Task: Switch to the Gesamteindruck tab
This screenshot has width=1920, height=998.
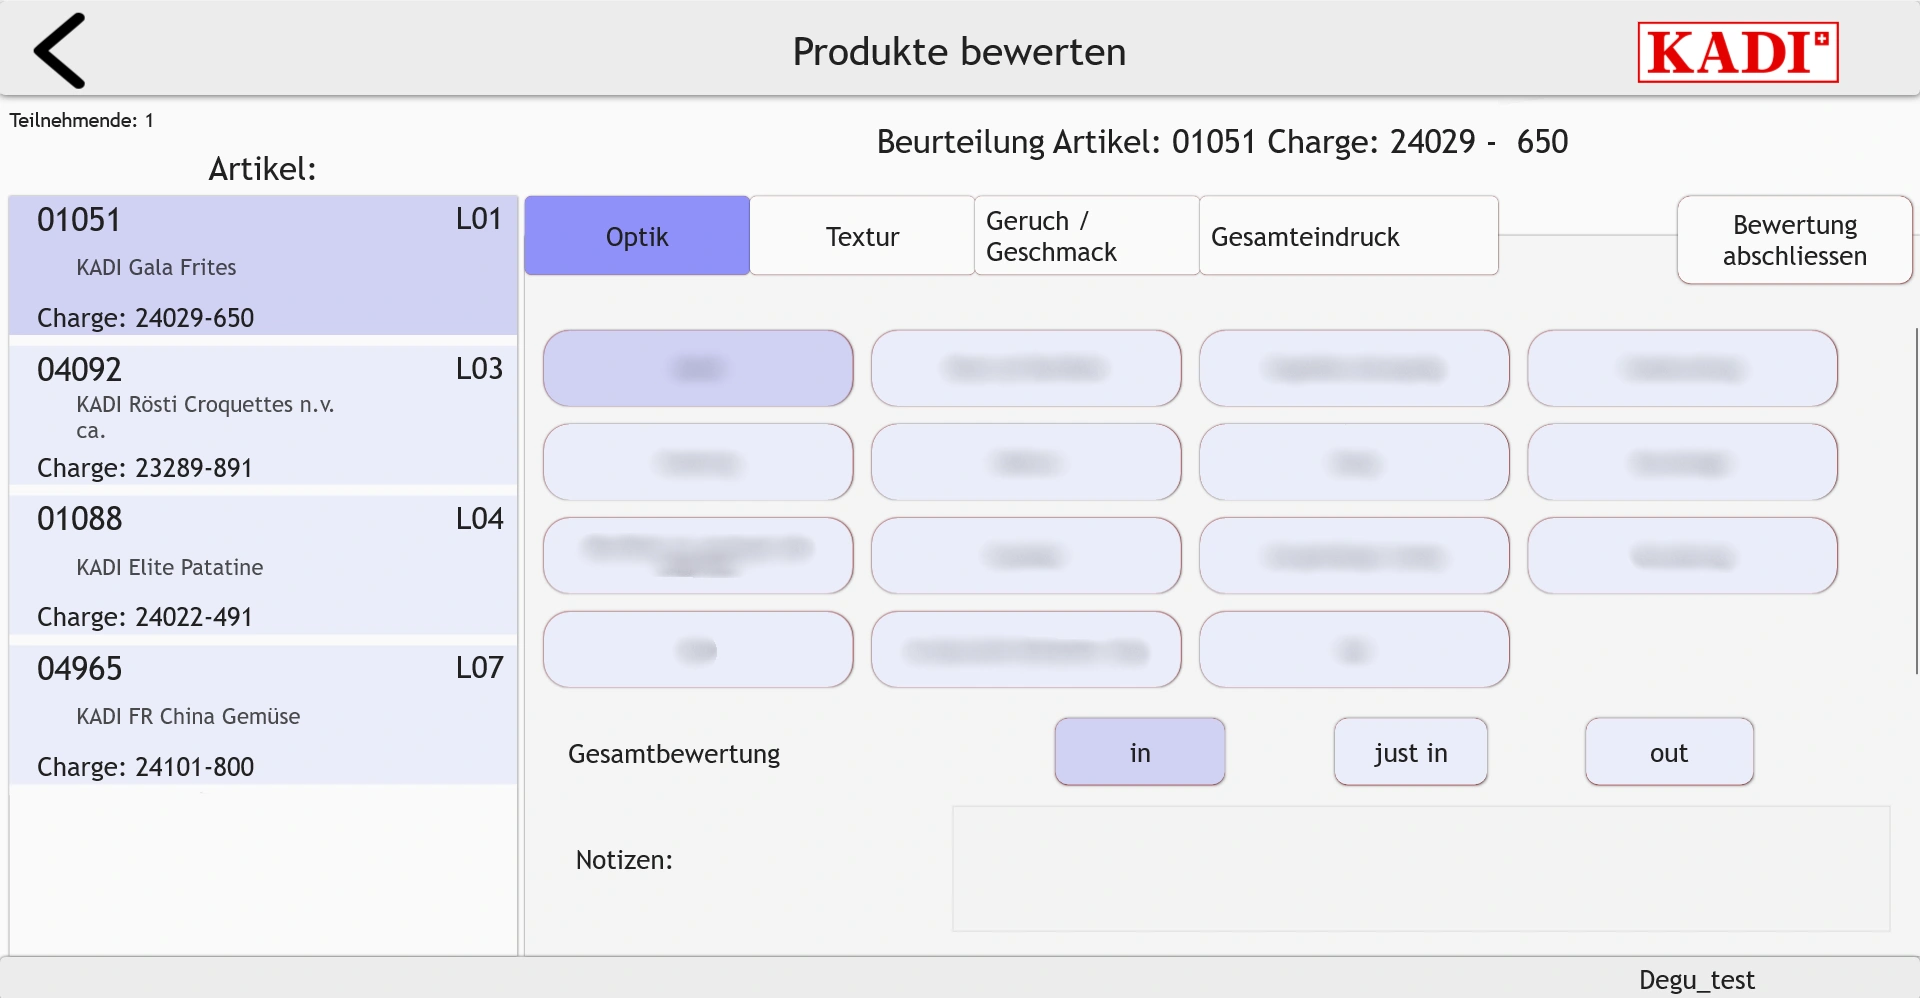Action: coord(1348,236)
